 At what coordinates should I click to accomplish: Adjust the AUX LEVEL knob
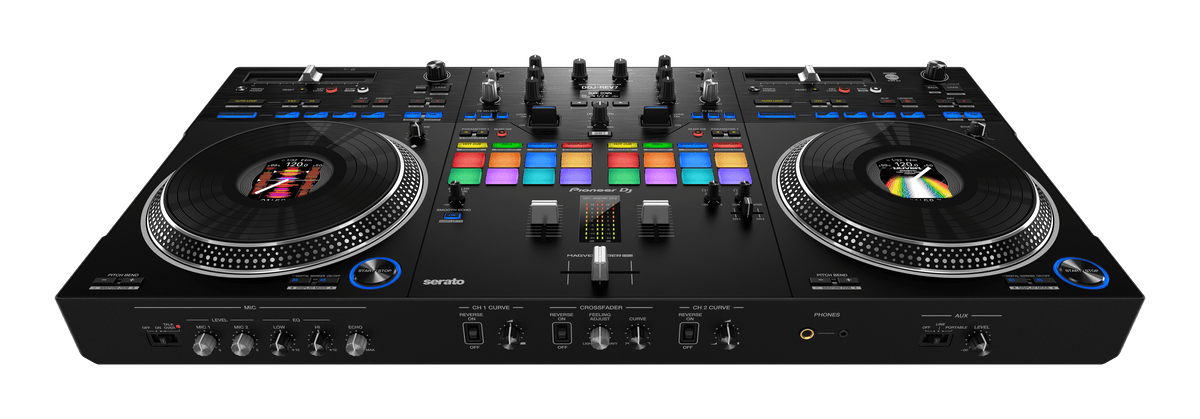(982, 344)
